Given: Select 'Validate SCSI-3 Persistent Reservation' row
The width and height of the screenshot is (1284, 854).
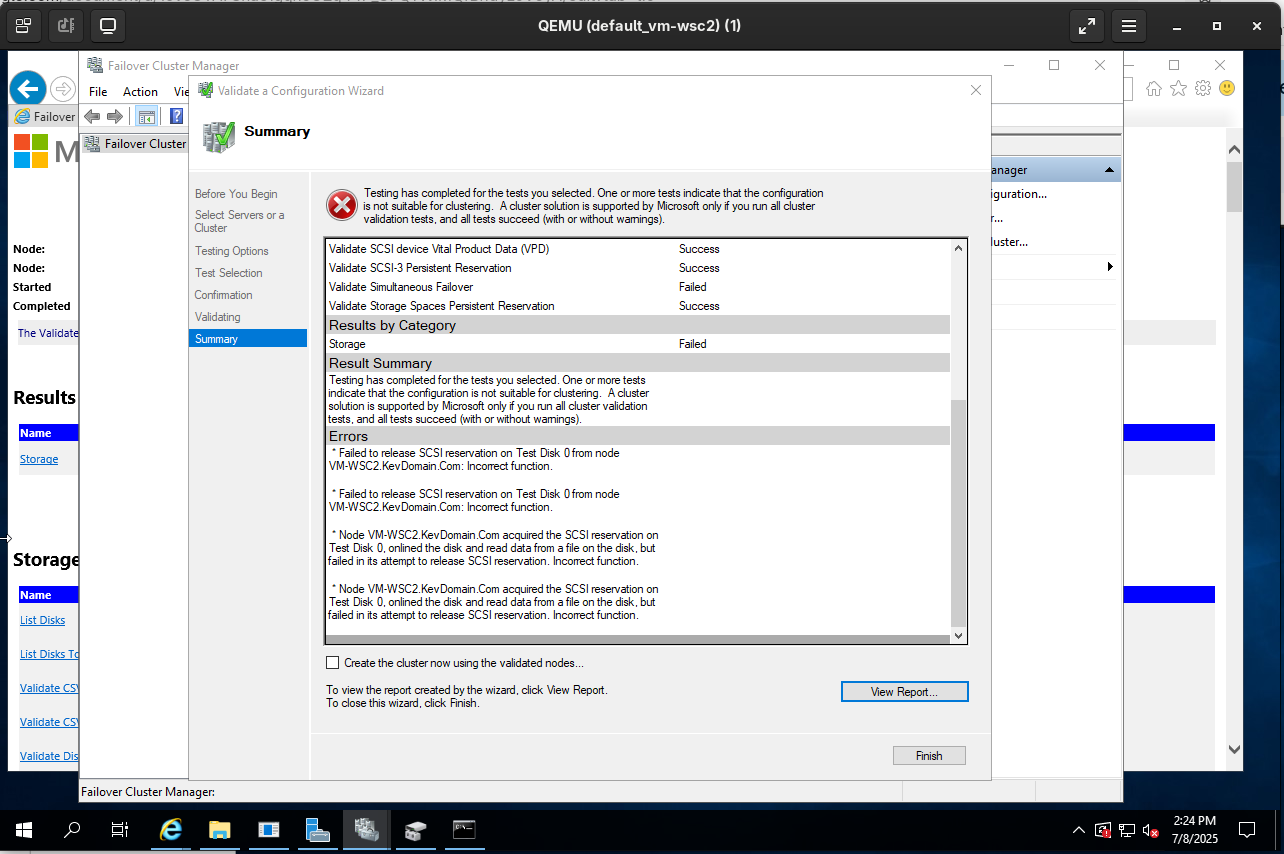Looking at the screenshot, I should (637, 268).
